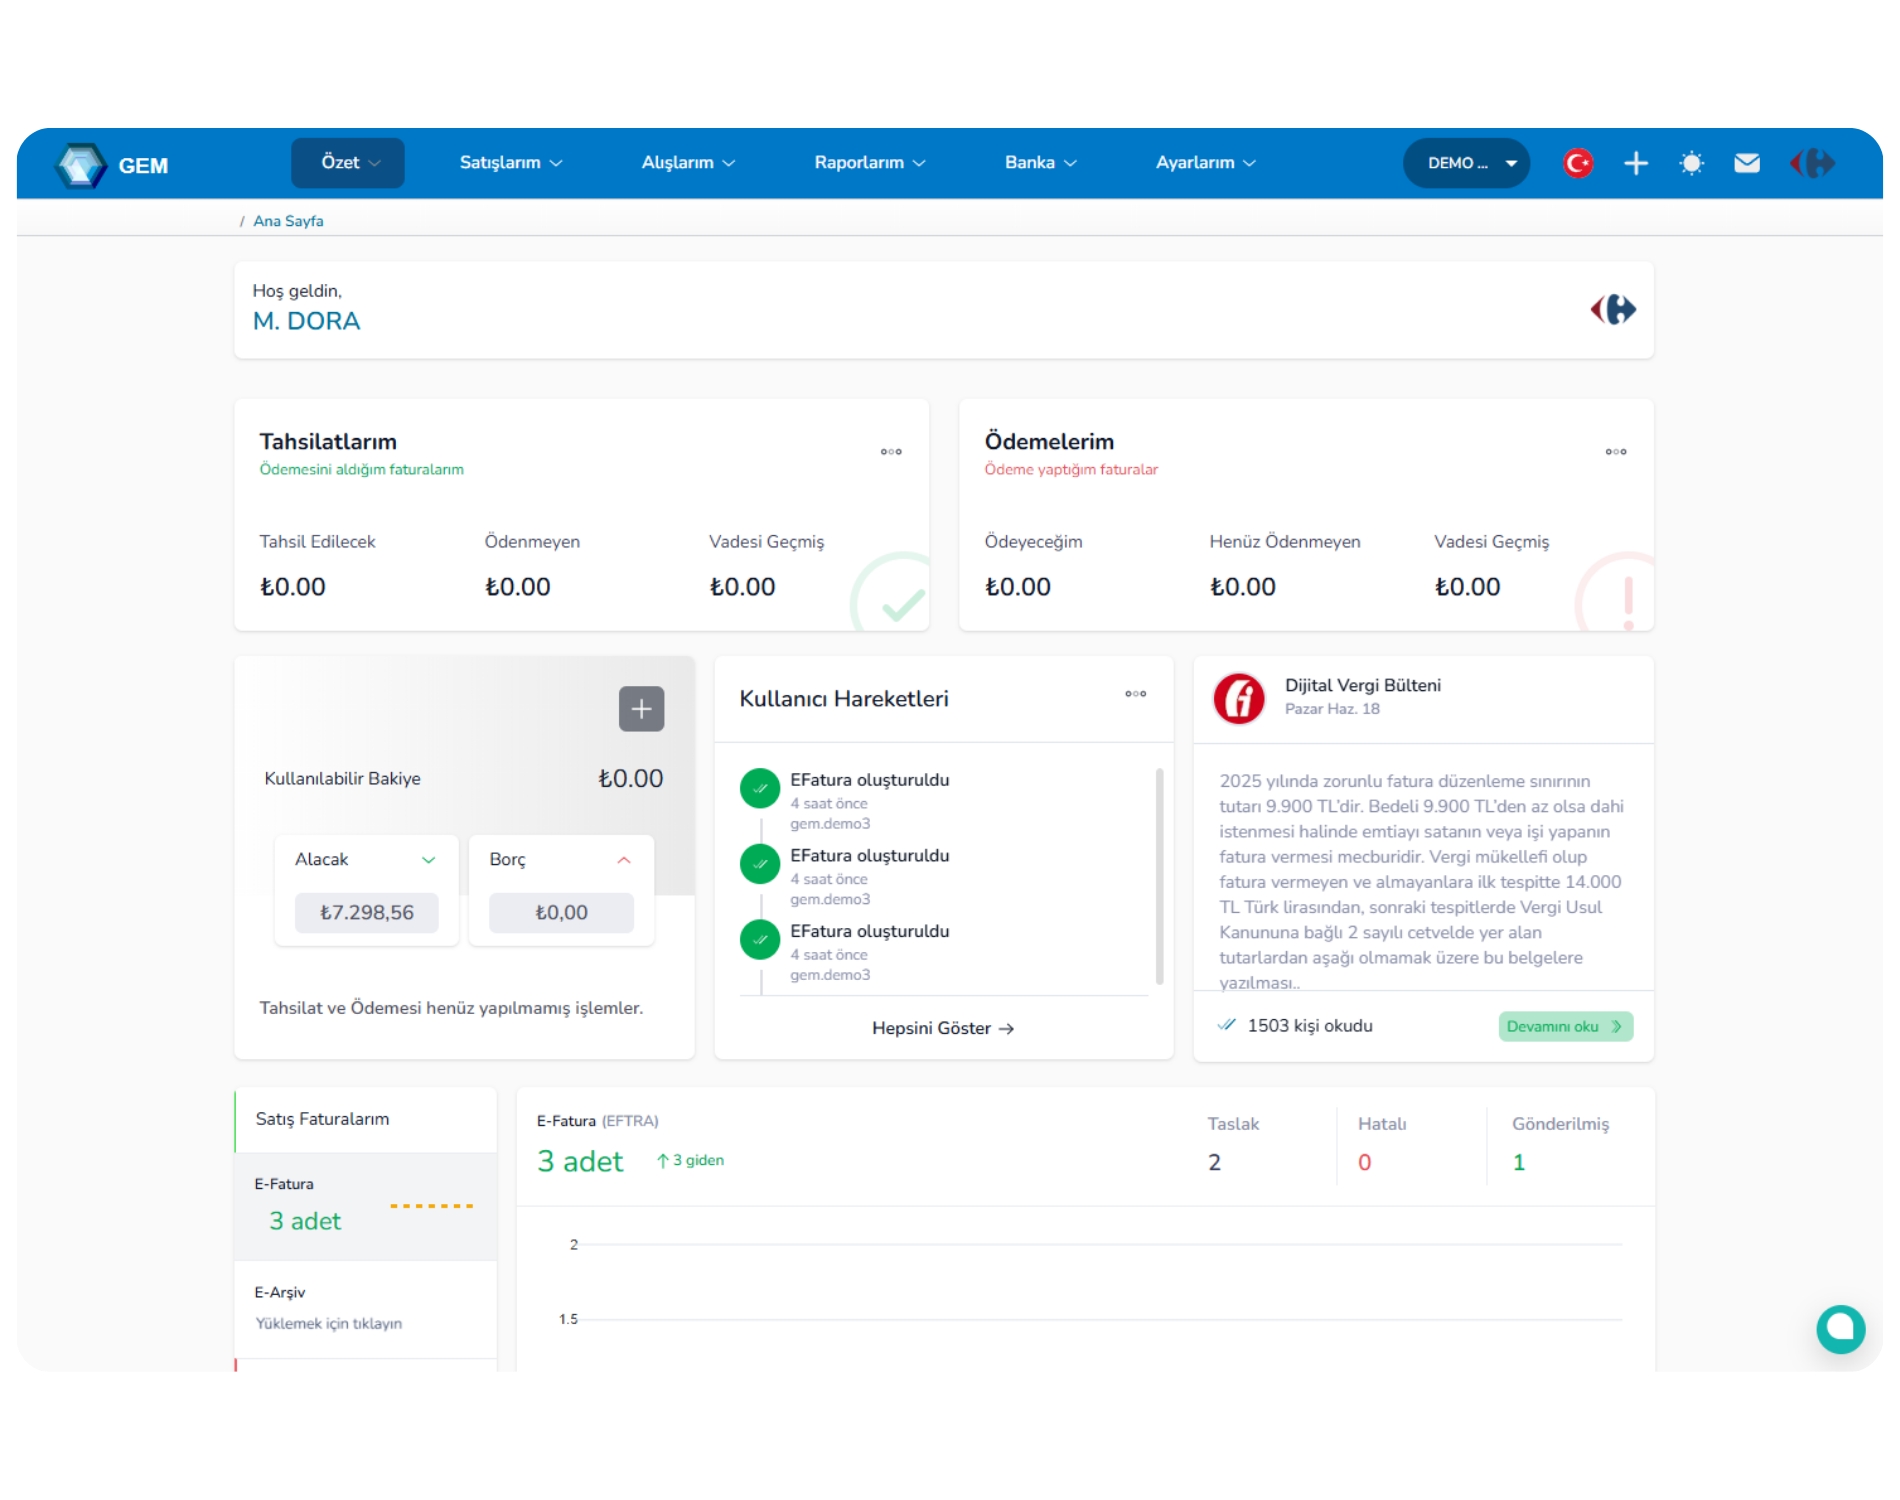This screenshot has height=1500, width=1900.
Task: Click the Ödeyeceğim ₺0.00 value
Action: [x=1018, y=587]
